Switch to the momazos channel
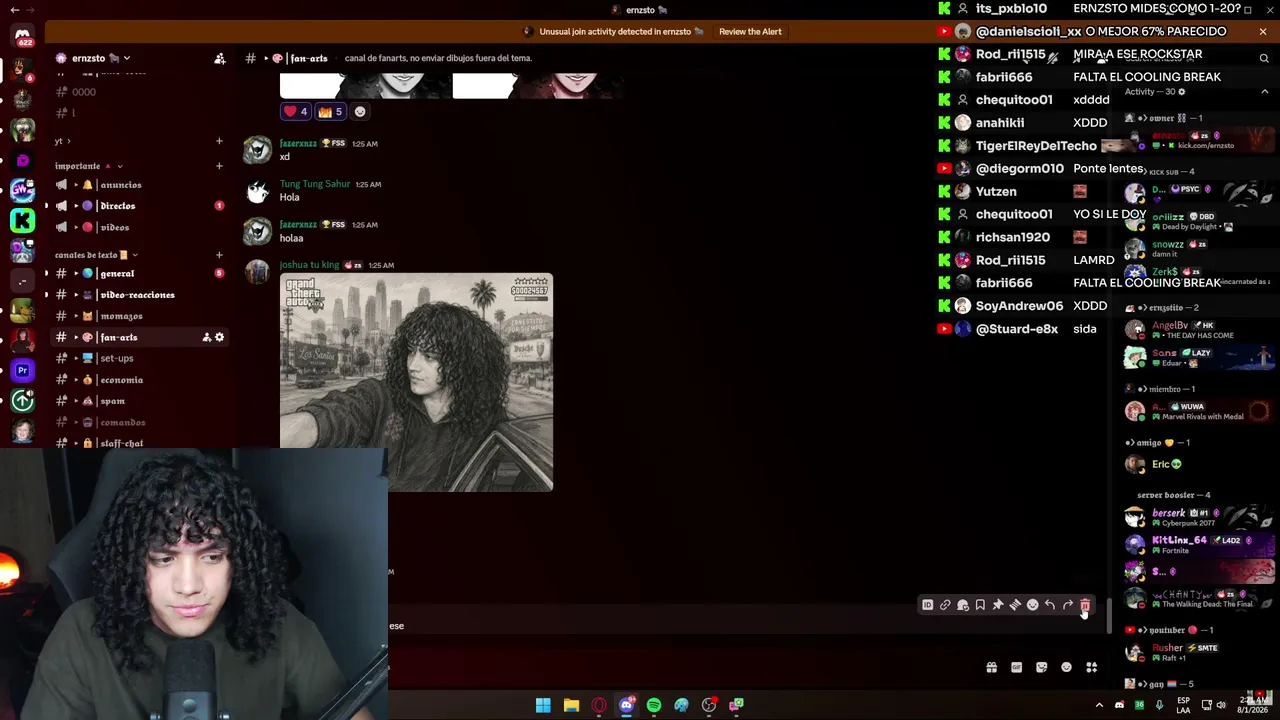 click(x=139, y=316)
